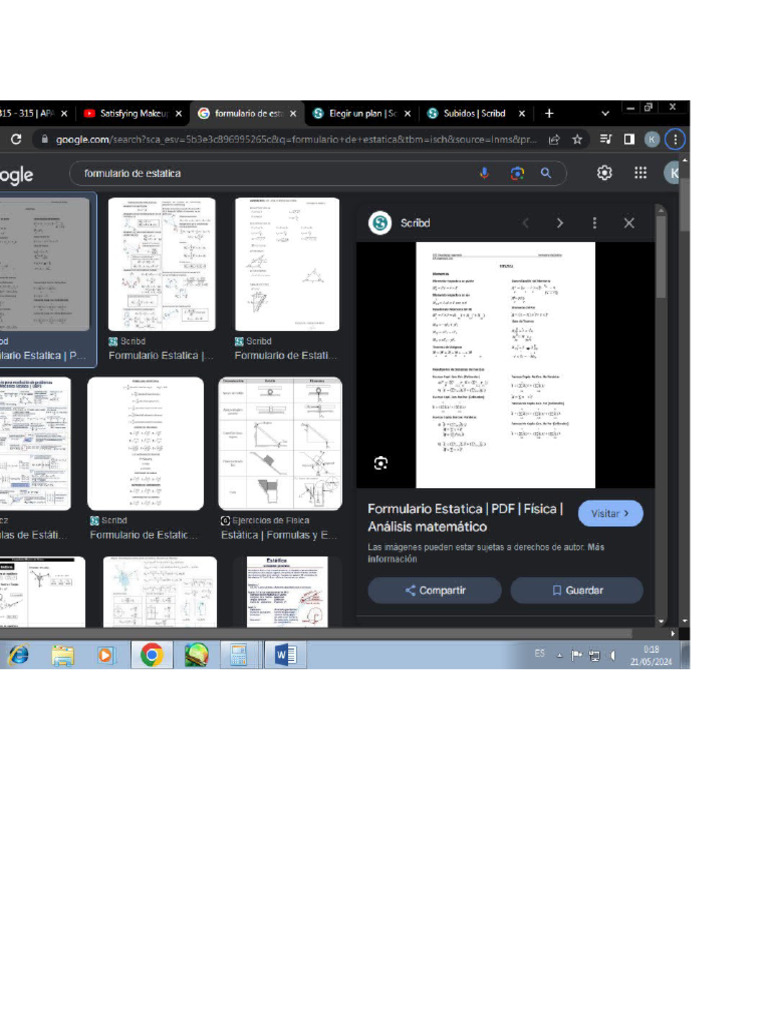Viewport: 768px width, 1024px height.
Task: Open the Google apps grid
Action: pyautogui.click(x=641, y=173)
